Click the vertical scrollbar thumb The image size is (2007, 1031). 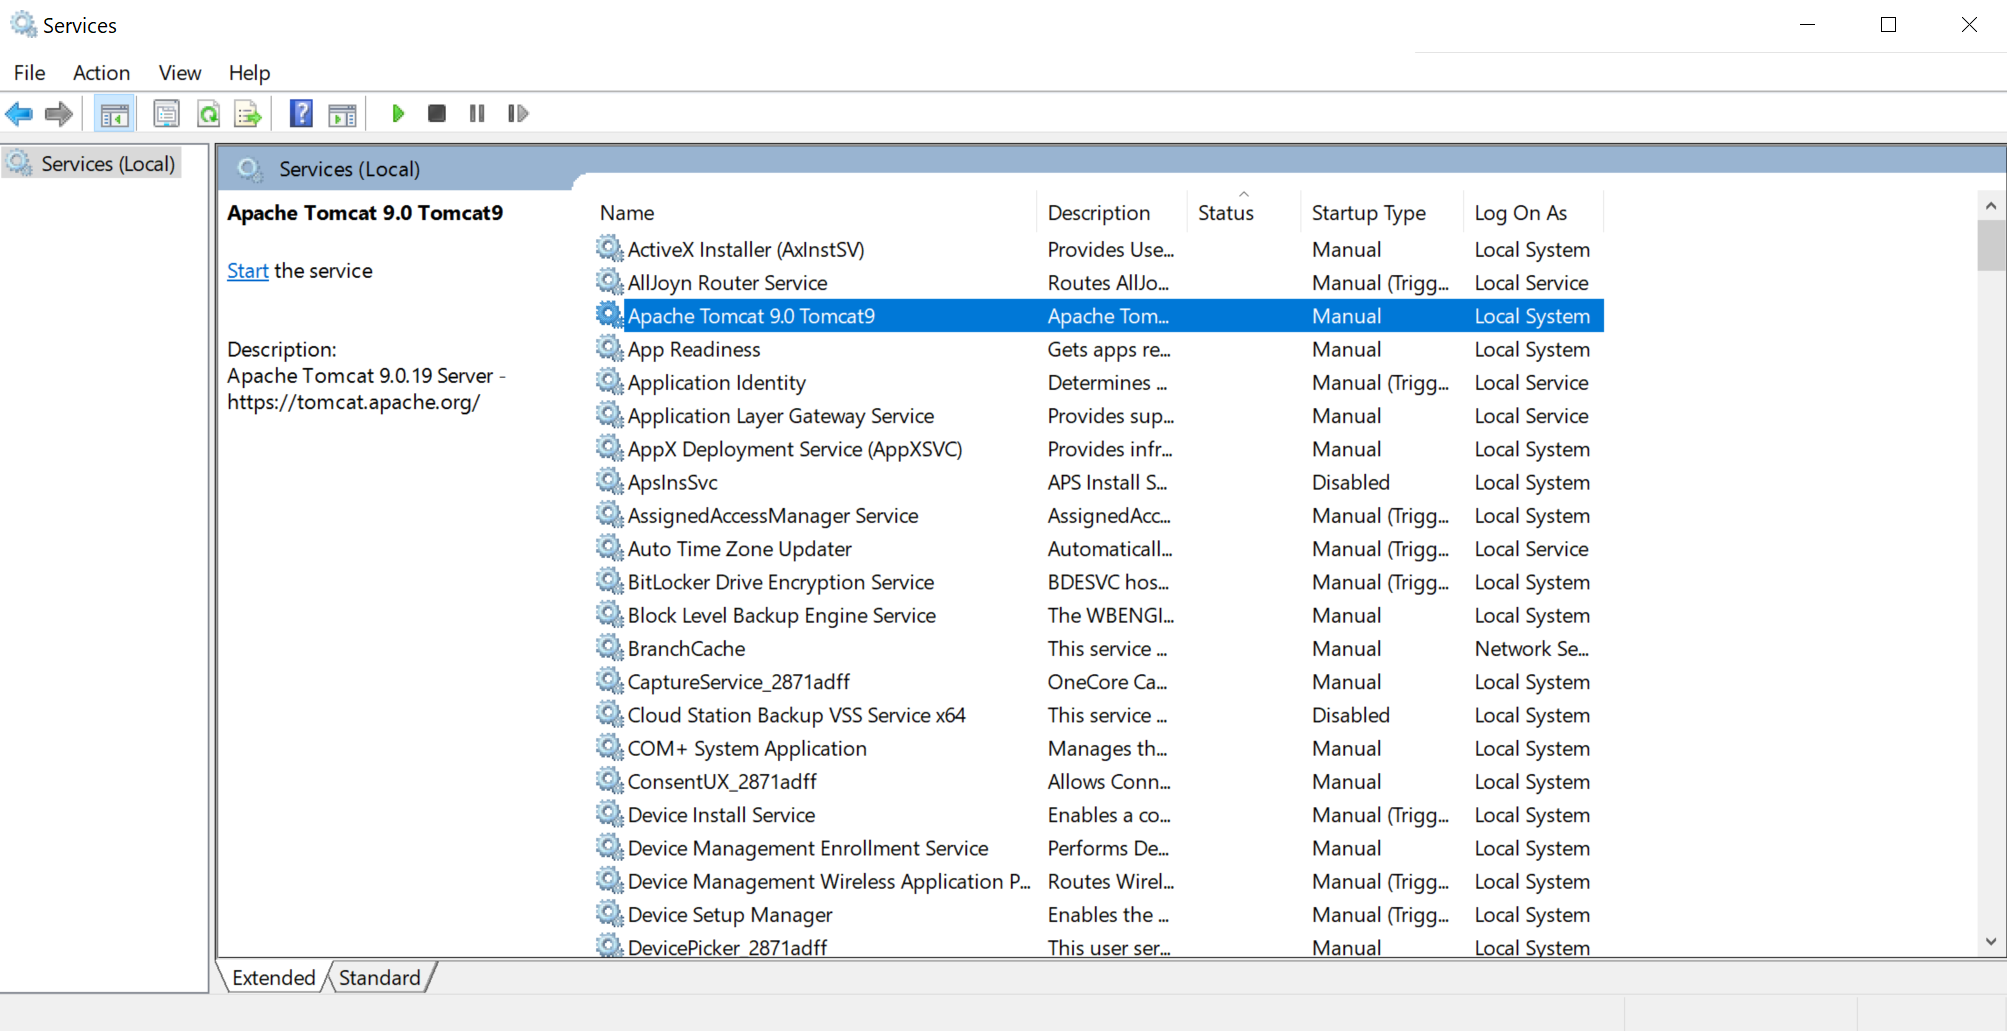1991,245
